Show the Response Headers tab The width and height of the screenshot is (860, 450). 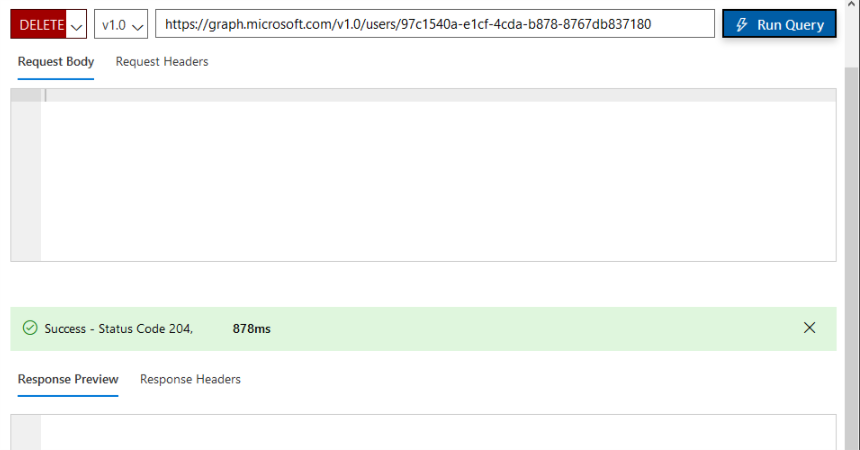pyautogui.click(x=190, y=379)
